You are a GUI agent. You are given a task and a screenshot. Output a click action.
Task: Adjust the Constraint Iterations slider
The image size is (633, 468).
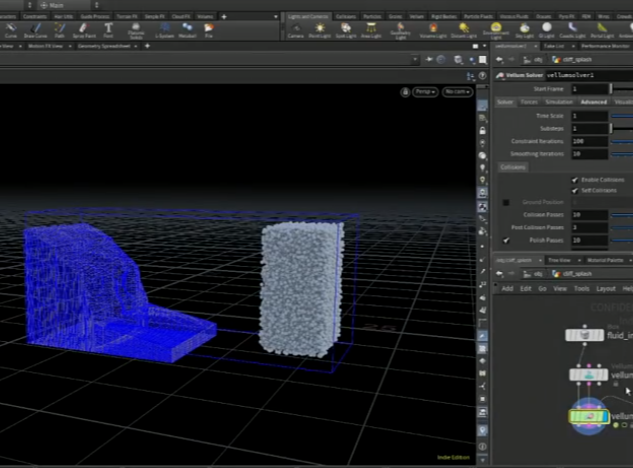tap(622, 141)
